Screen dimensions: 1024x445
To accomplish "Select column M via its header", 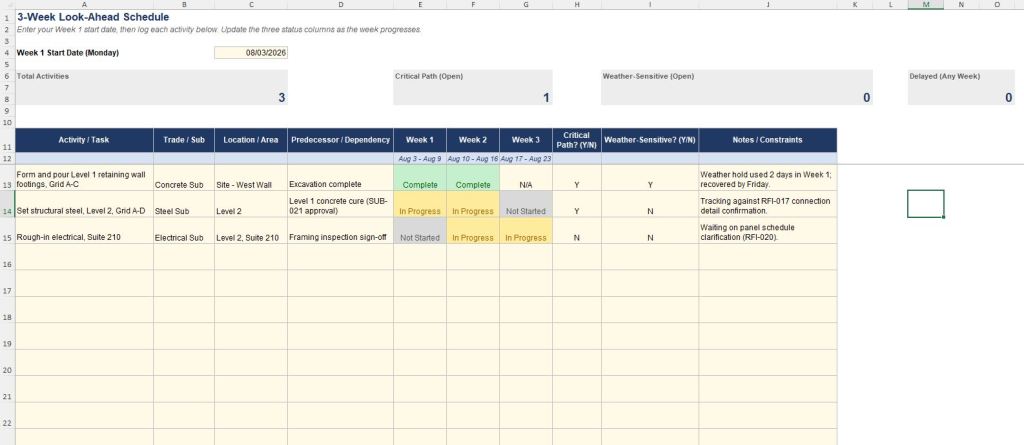I will click(x=925, y=5).
